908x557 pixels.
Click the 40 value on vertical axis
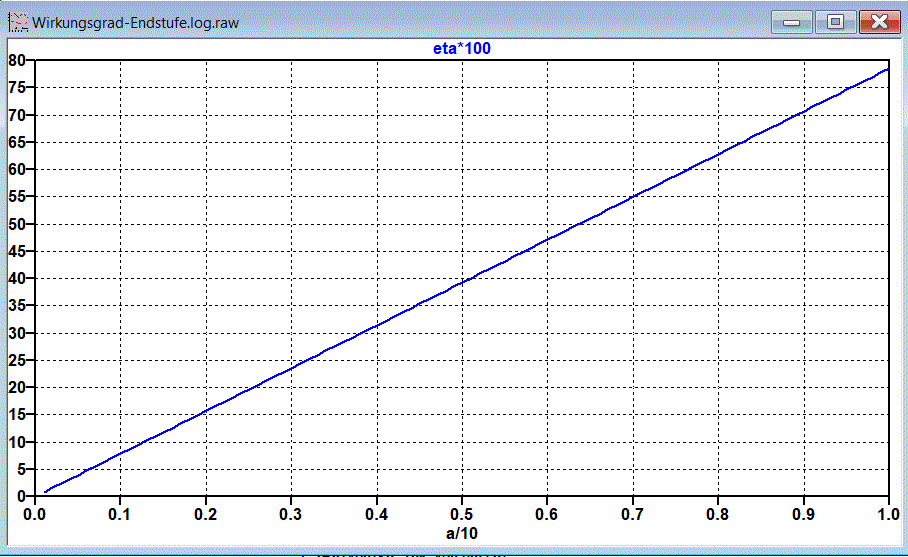[16, 278]
